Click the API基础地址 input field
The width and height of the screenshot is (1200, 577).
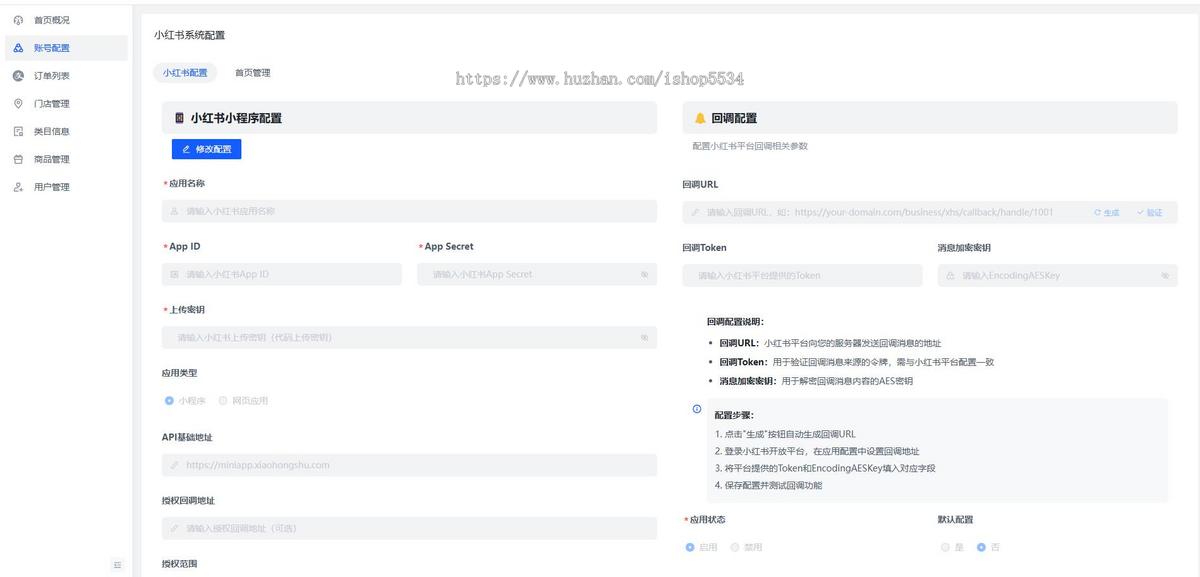click(x=409, y=465)
